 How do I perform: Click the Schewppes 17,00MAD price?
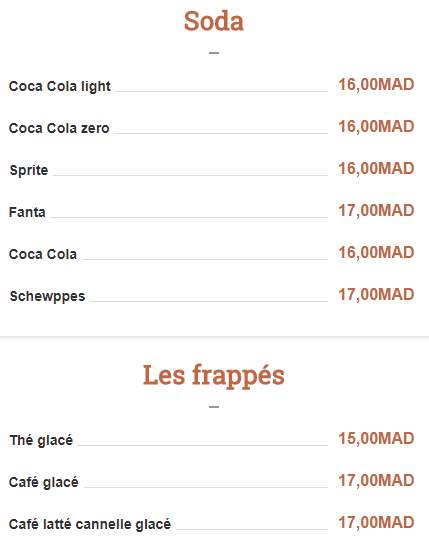click(376, 295)
